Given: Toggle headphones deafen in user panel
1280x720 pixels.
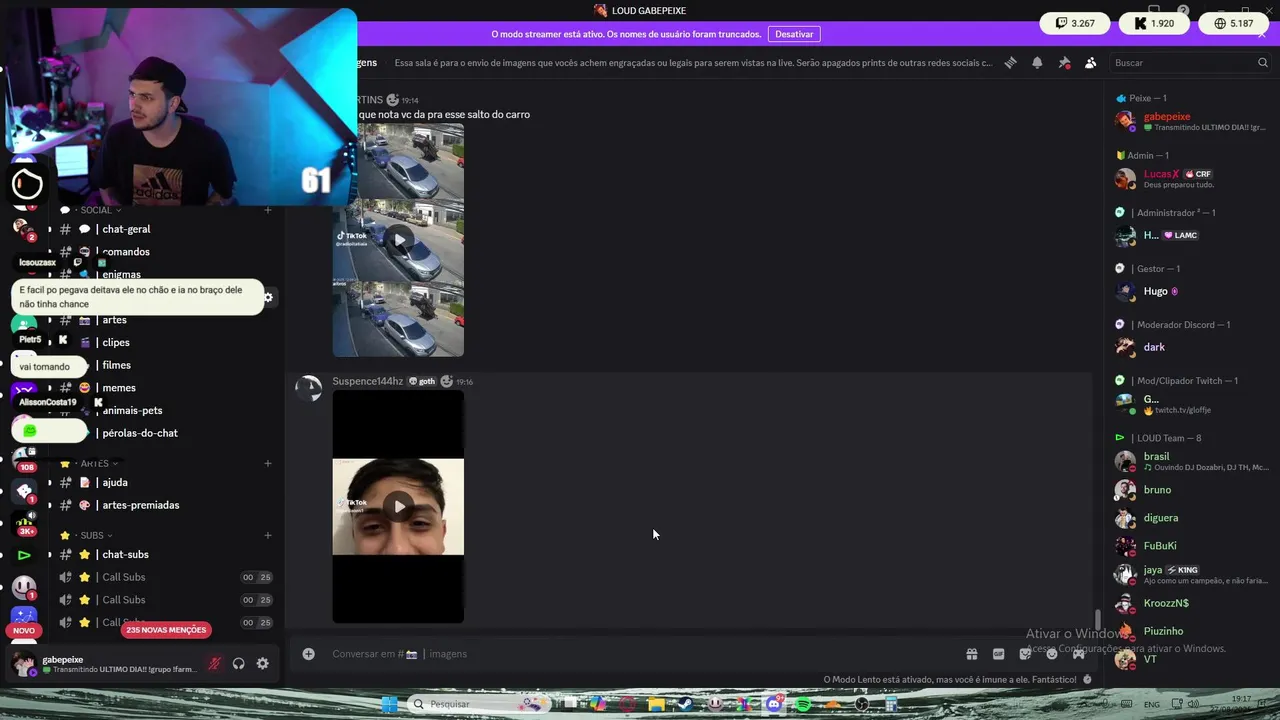Looking at the screenshot, I should 238,664.
